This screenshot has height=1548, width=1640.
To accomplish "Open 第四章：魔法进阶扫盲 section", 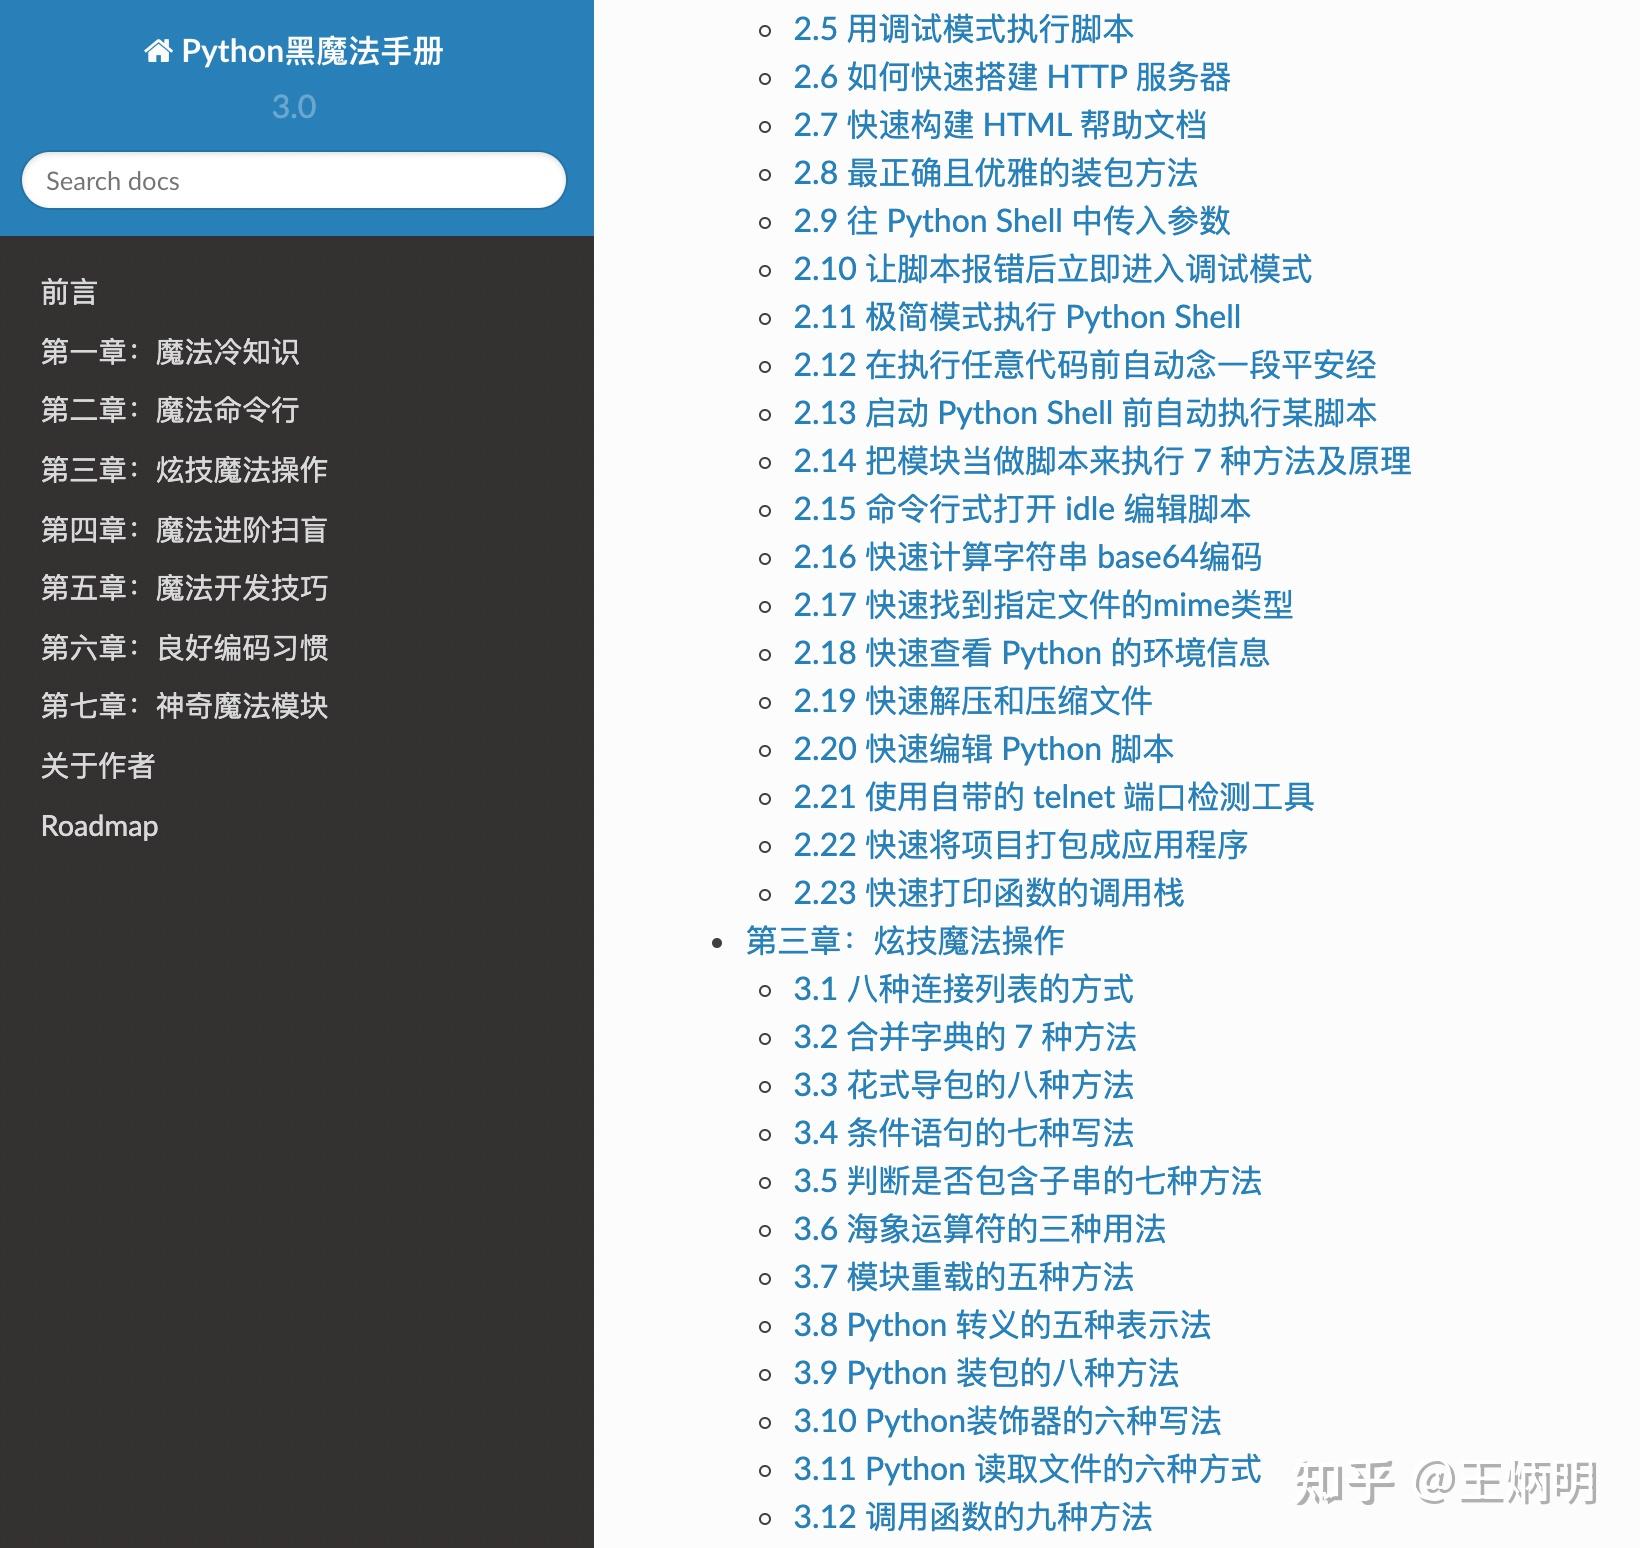I will (186, 530).
